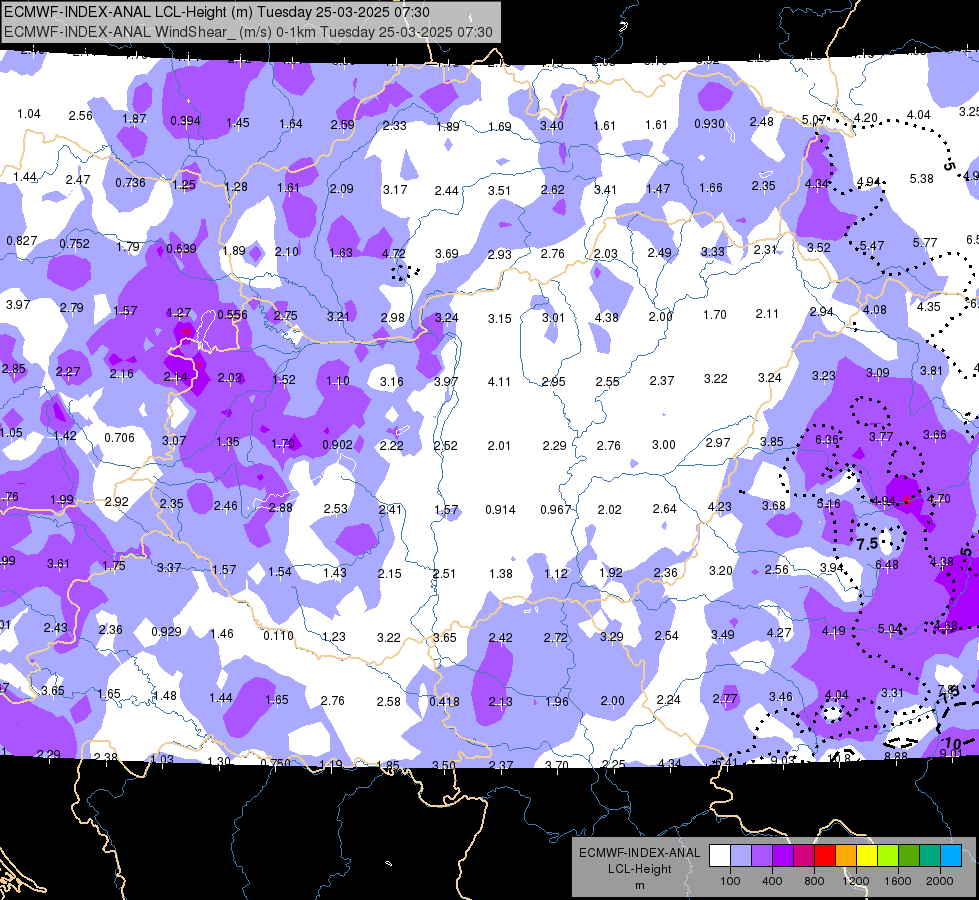This screenshot has height=900, width=979.
Task: Click the legend label 1200
Action: pos(855,881)
